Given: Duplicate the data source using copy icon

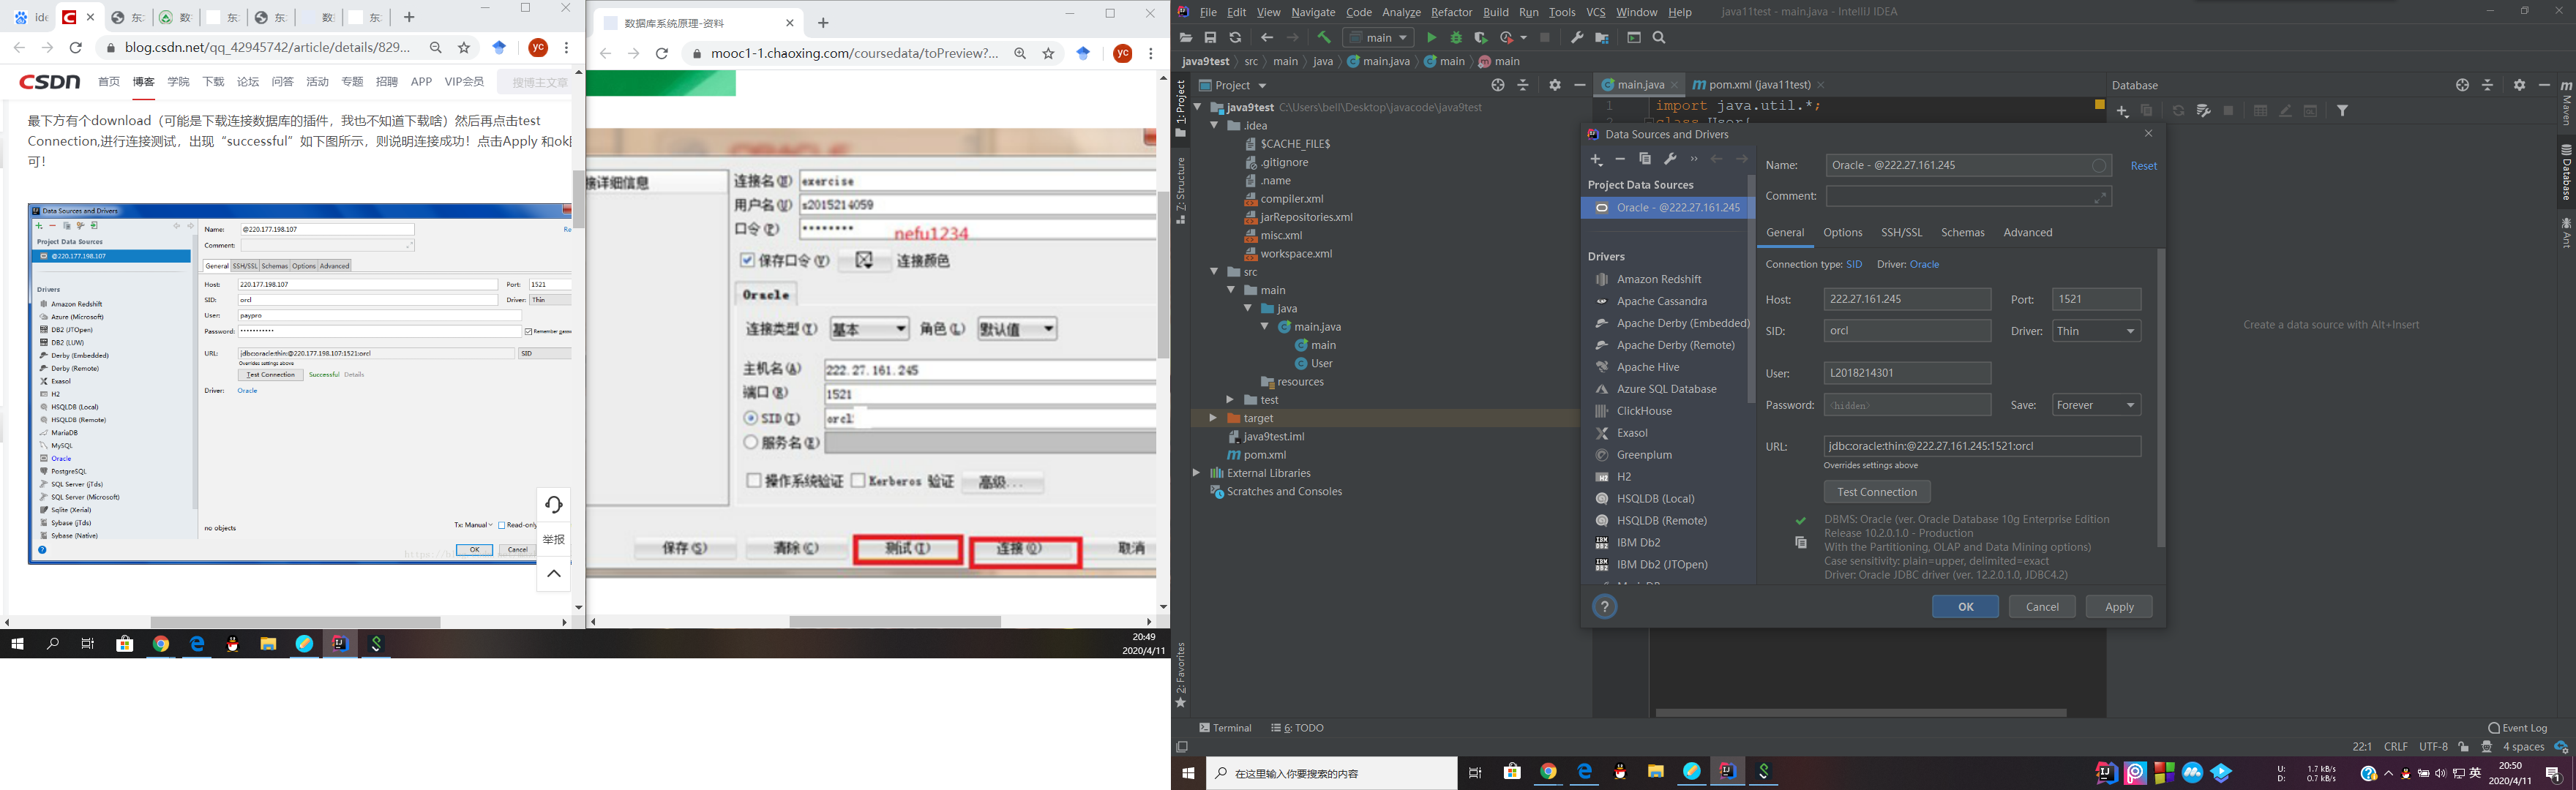Looking at the screenshot, I should click(x=1645, y=159).
